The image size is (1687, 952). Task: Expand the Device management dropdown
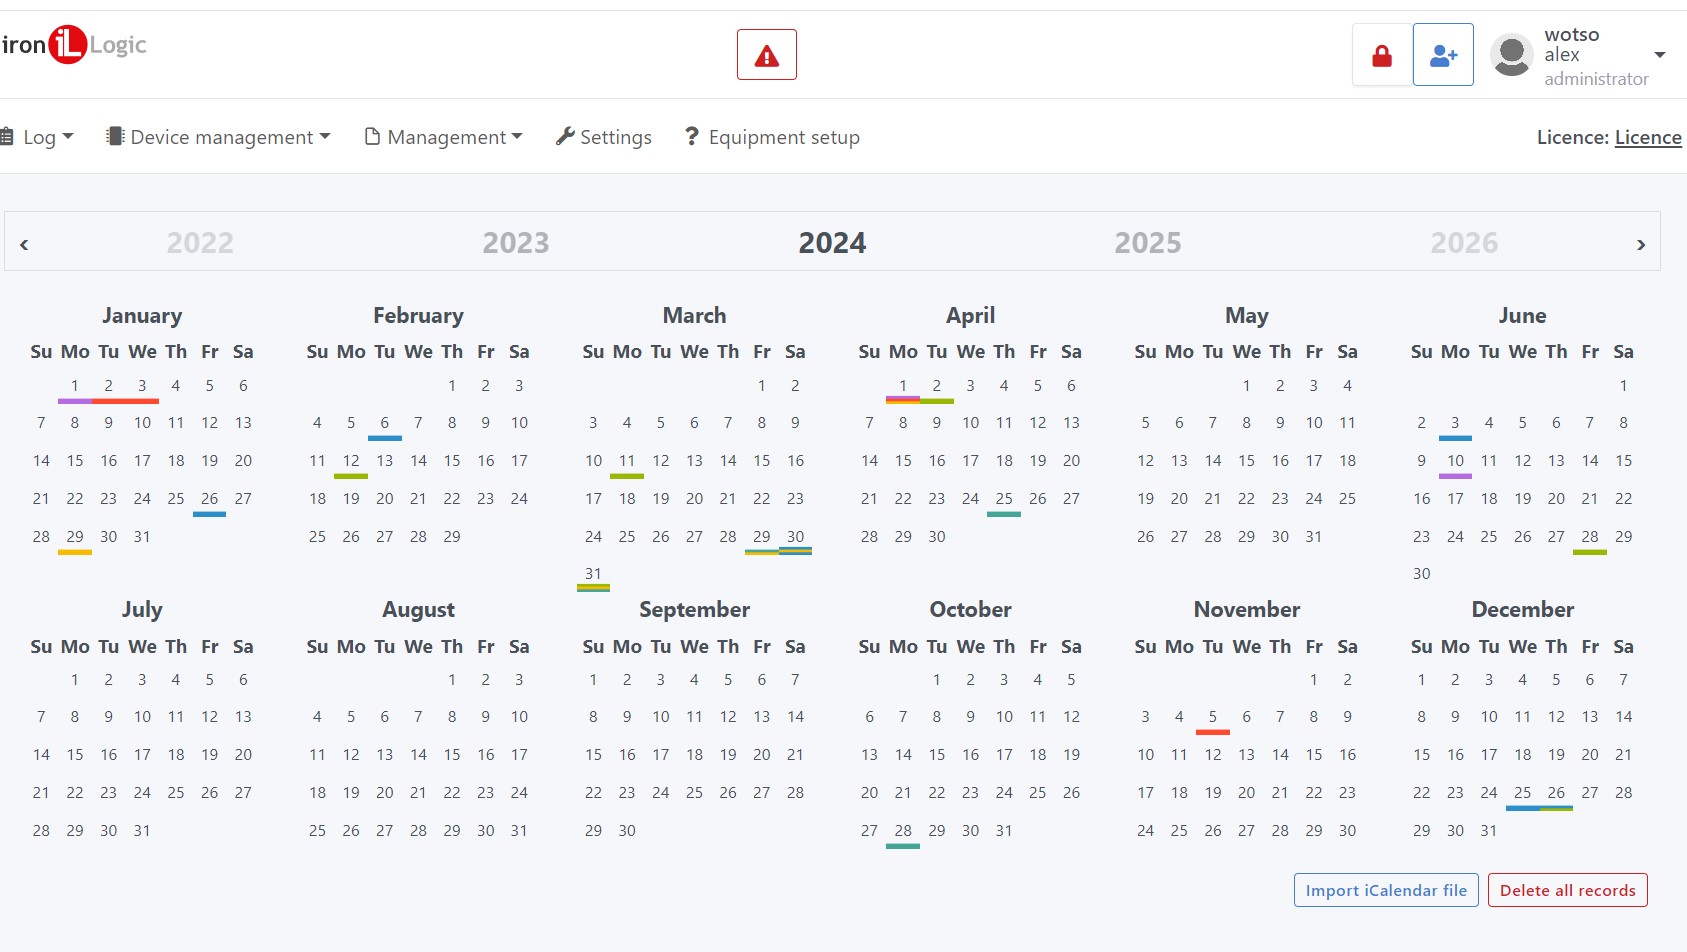(219, 137)
